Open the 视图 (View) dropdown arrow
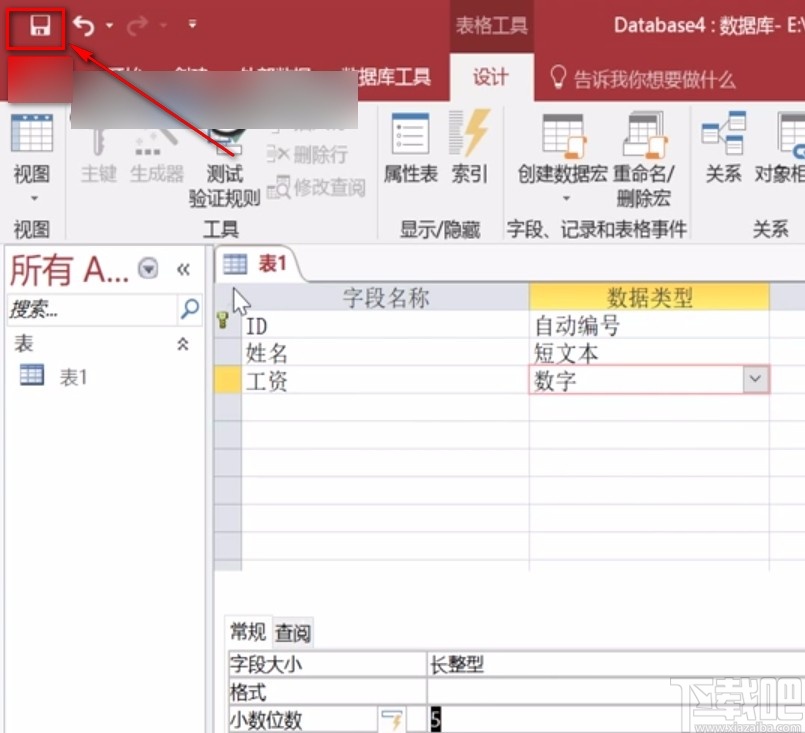Screen dimensions: 805x733 point(31,195)
